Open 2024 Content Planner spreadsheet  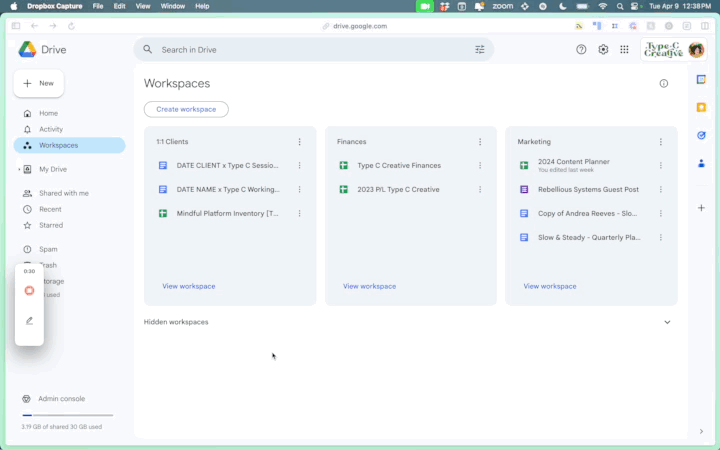(x=573, y=162)
